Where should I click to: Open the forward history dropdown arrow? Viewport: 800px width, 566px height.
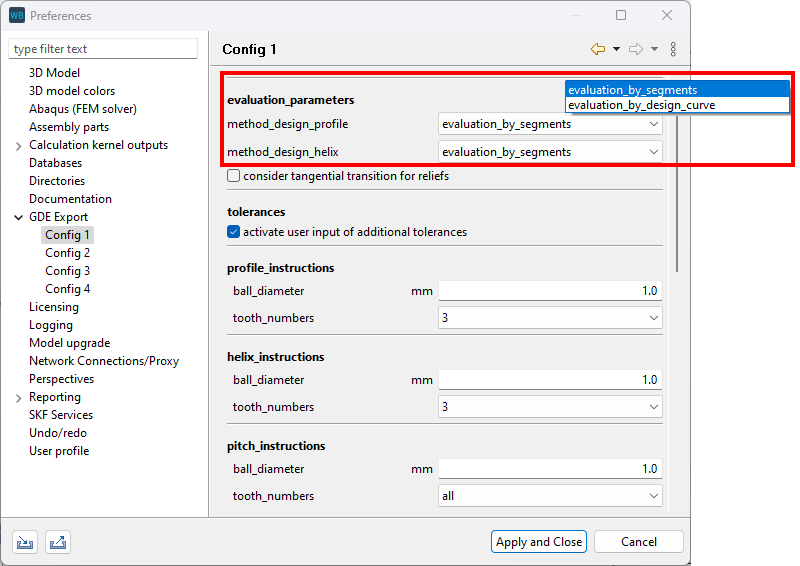click(x=654, y=49)
